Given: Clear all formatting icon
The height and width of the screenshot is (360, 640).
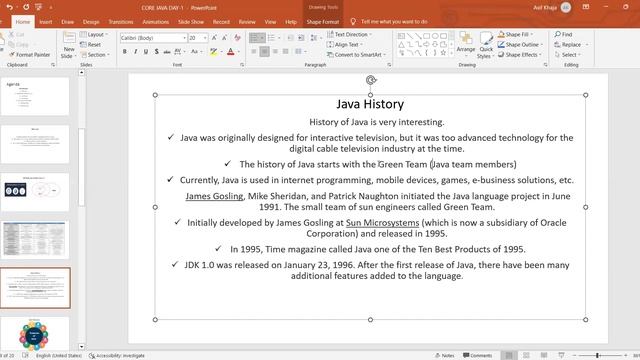Looking at the screenshot, I should tap(237, 38).
